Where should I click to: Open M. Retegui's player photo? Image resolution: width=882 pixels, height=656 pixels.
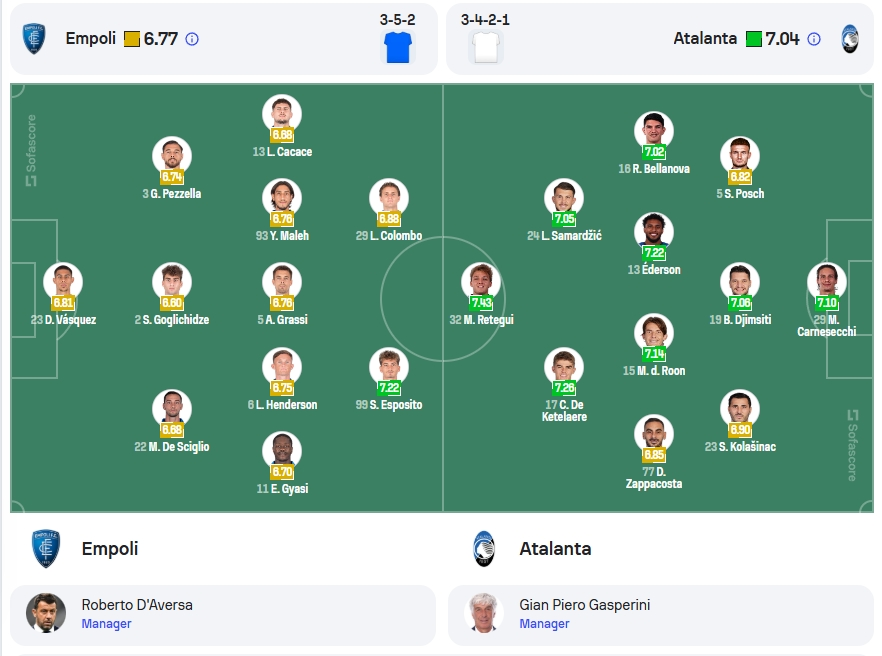[x=481, y=281]
